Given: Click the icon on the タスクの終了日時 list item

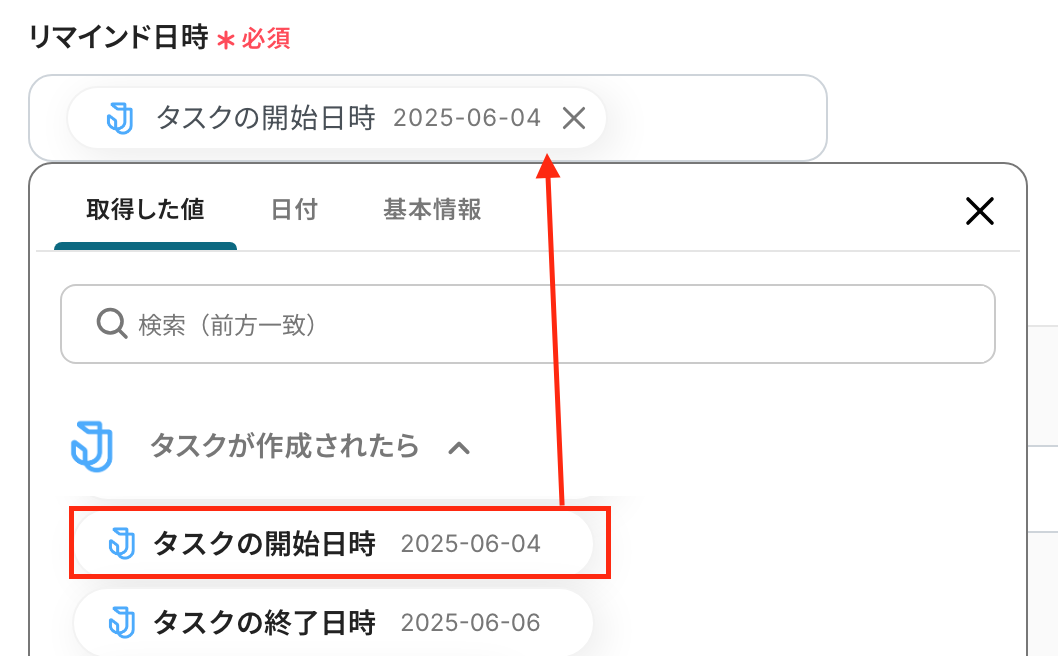Looking at the screenshot, I should (x=121, y=623).
